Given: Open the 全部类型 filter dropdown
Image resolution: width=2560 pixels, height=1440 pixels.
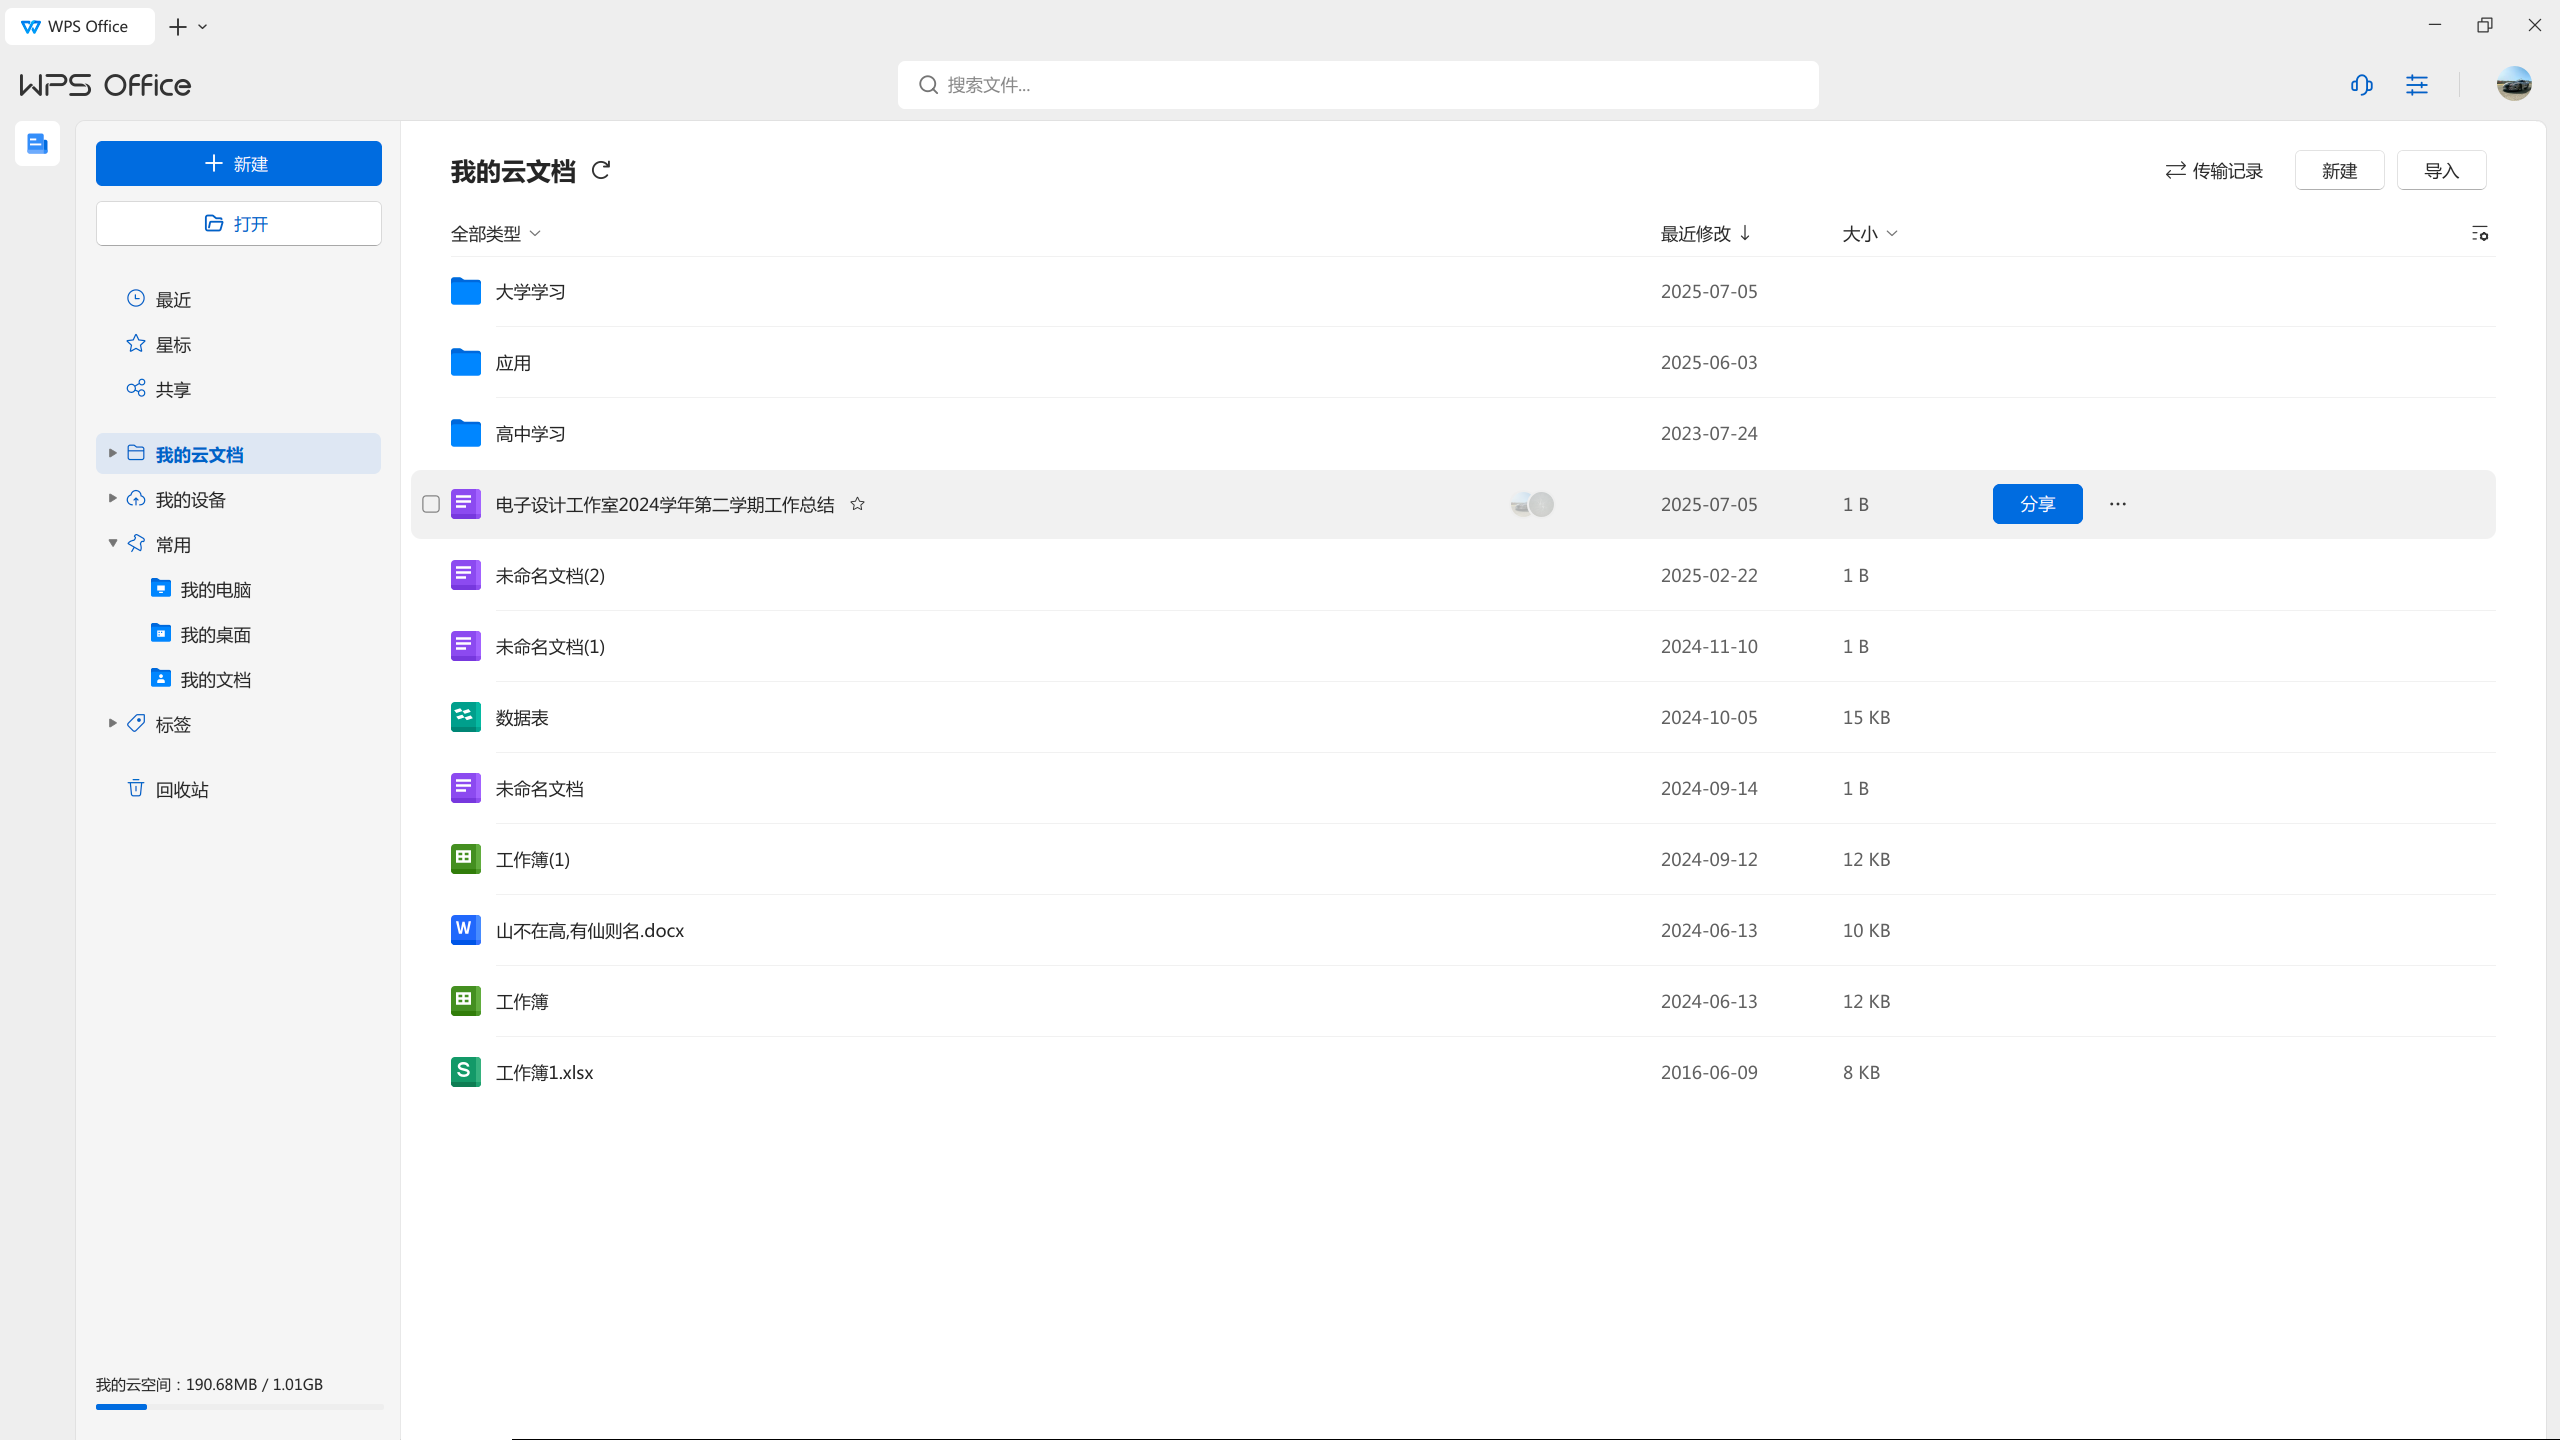Looking at the screenshot, I should point(496,233).
